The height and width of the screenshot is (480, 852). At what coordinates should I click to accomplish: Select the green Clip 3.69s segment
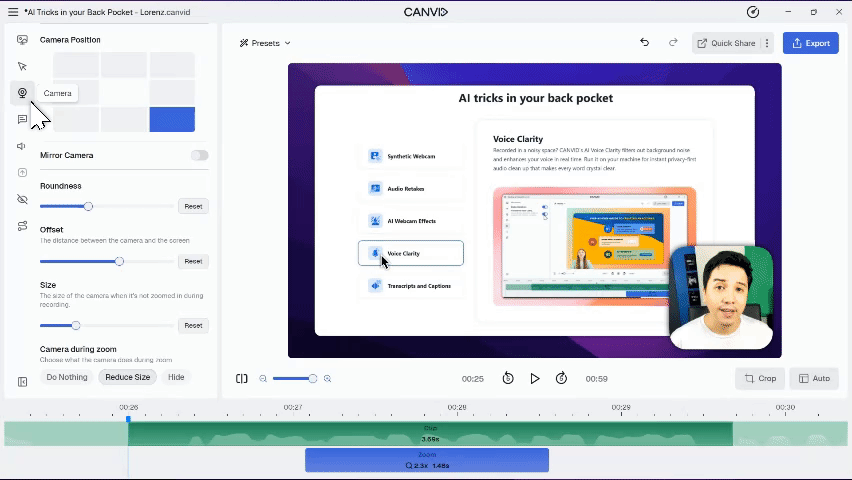430,434
